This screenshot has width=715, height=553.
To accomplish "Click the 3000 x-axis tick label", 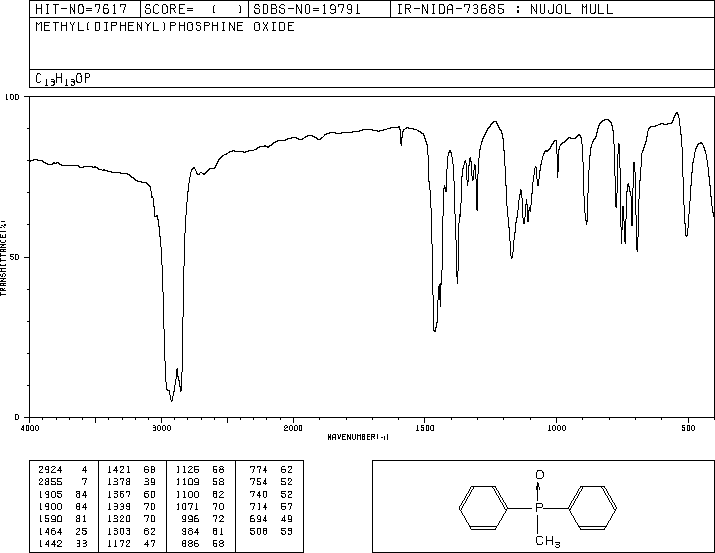I will pos(161,428).
